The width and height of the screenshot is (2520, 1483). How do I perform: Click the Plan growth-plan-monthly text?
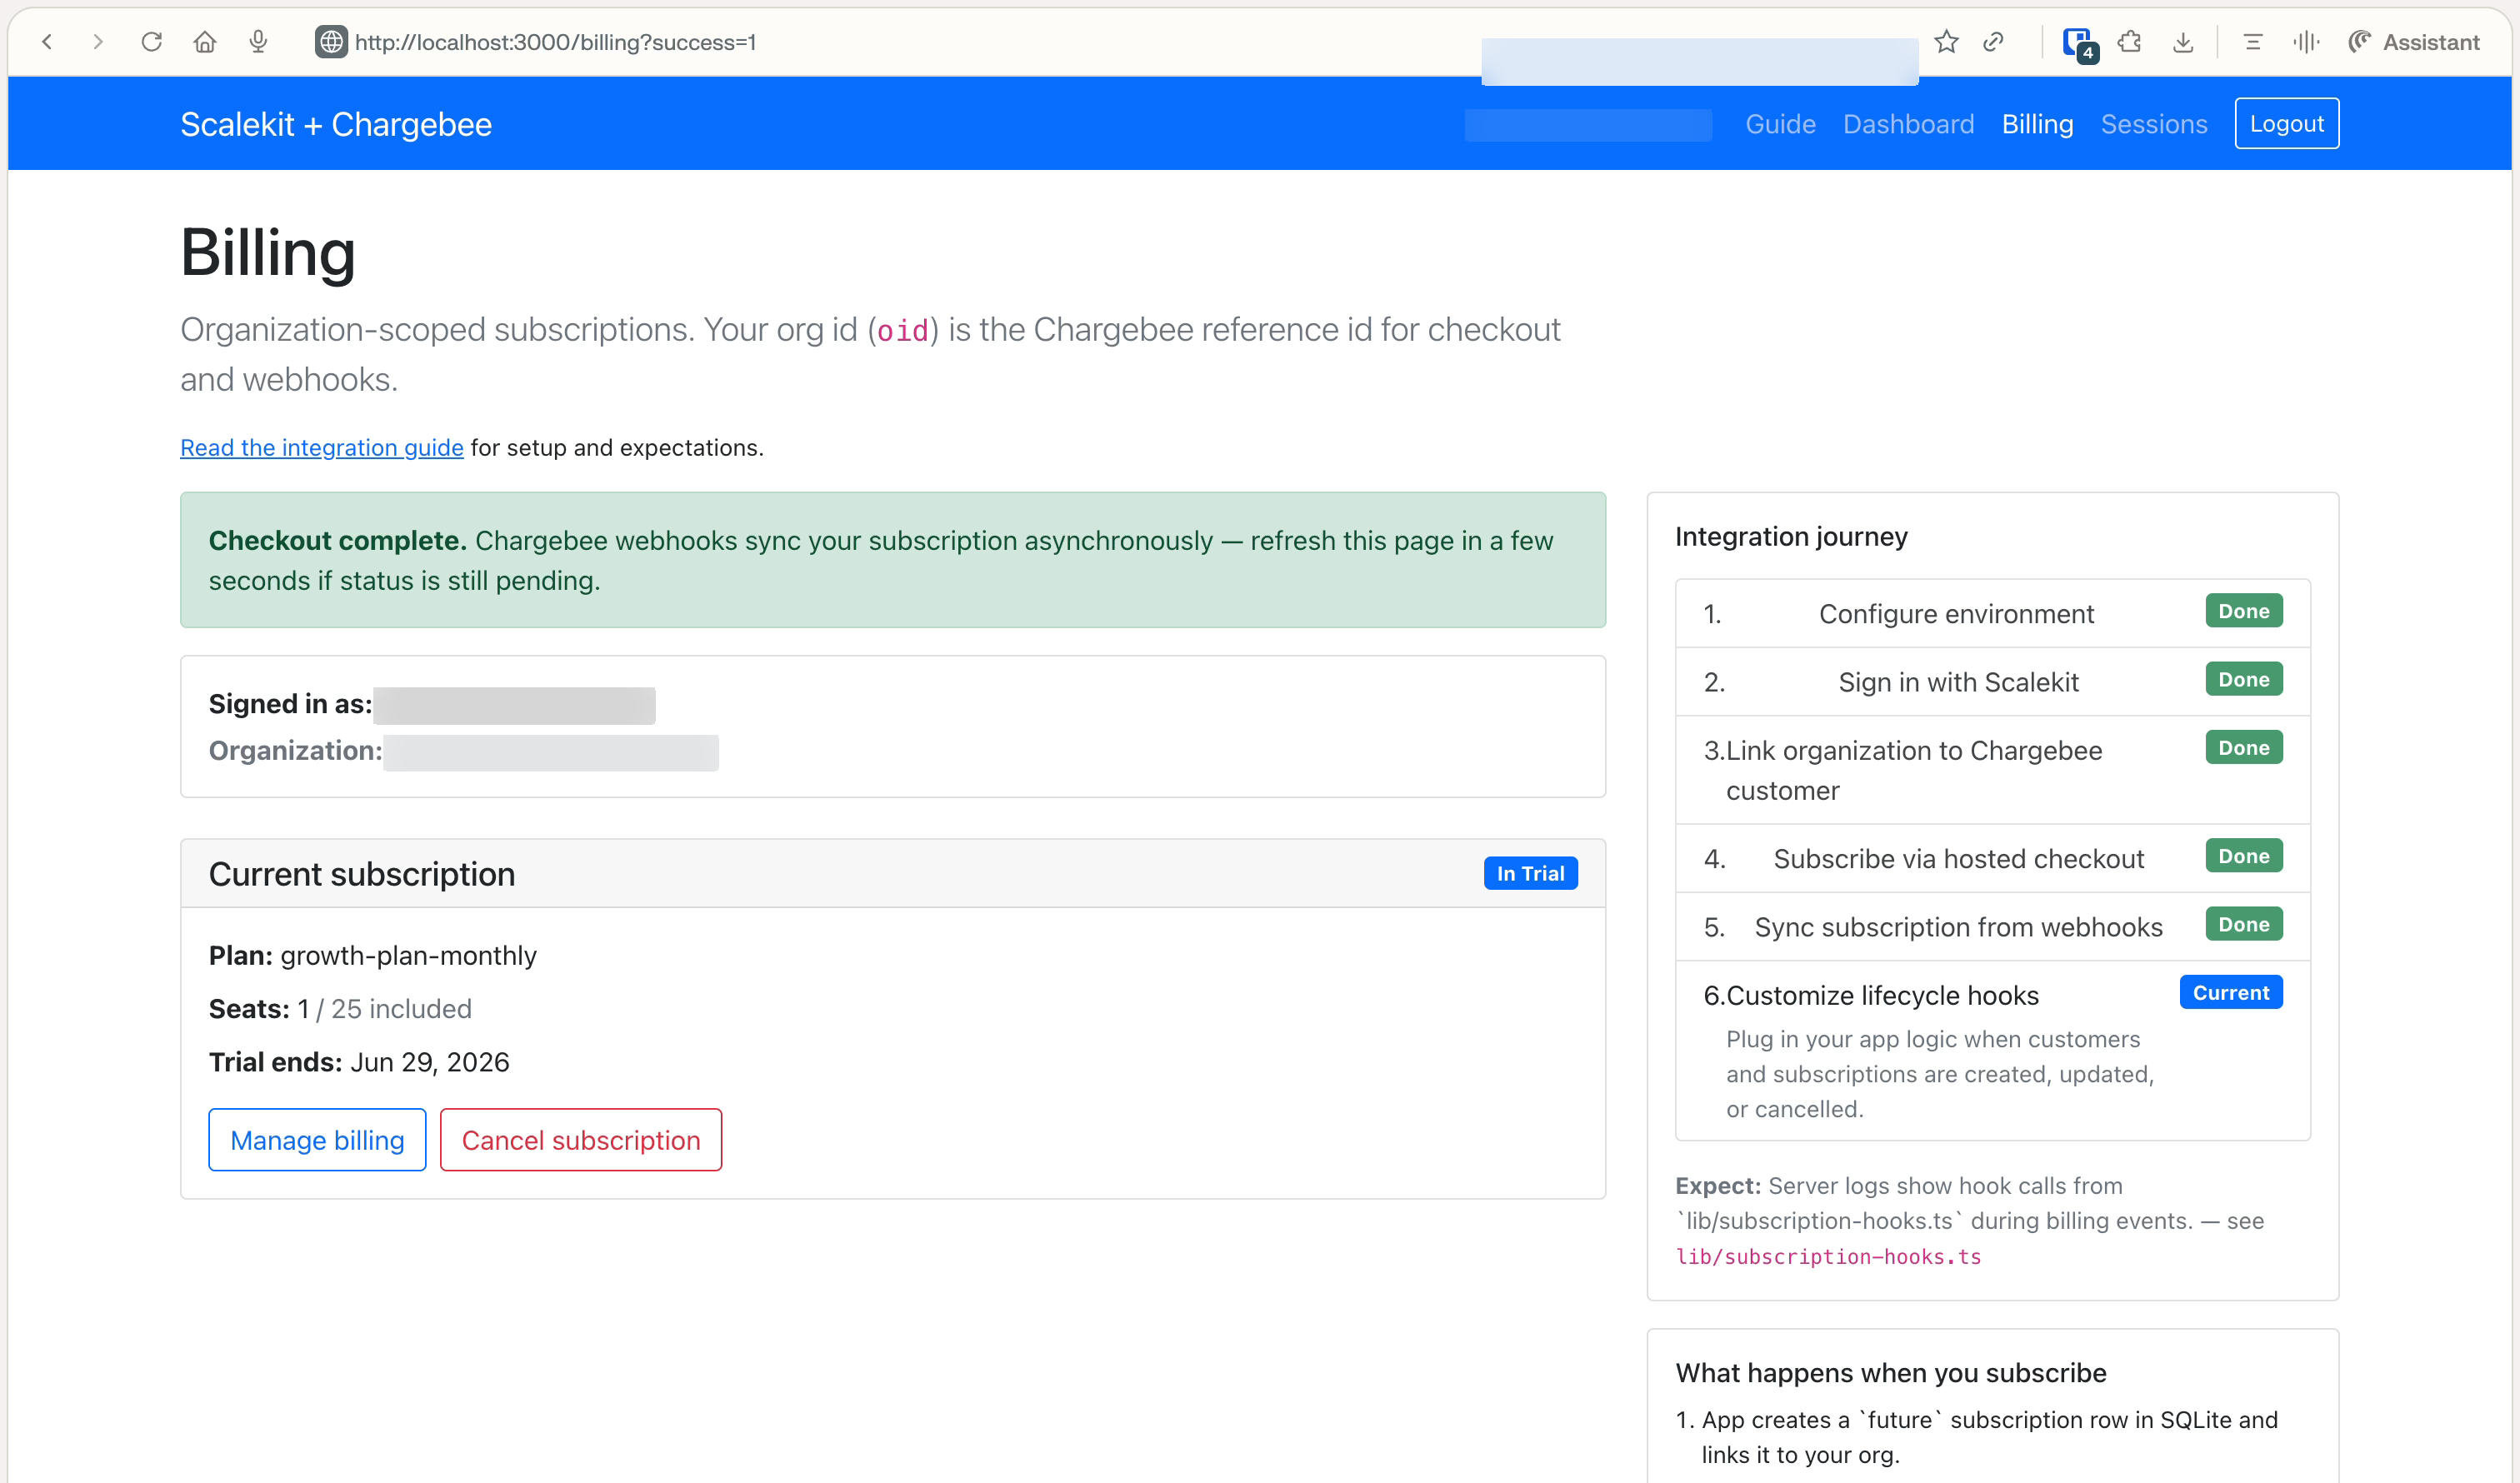373,955
